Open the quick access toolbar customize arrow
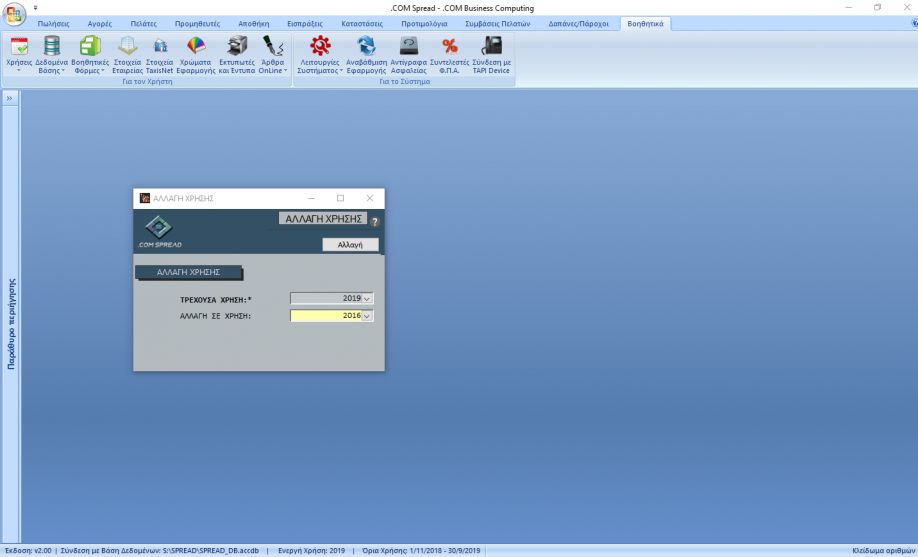918x557 pixels. pyautogui.click(x=35, y=8)
